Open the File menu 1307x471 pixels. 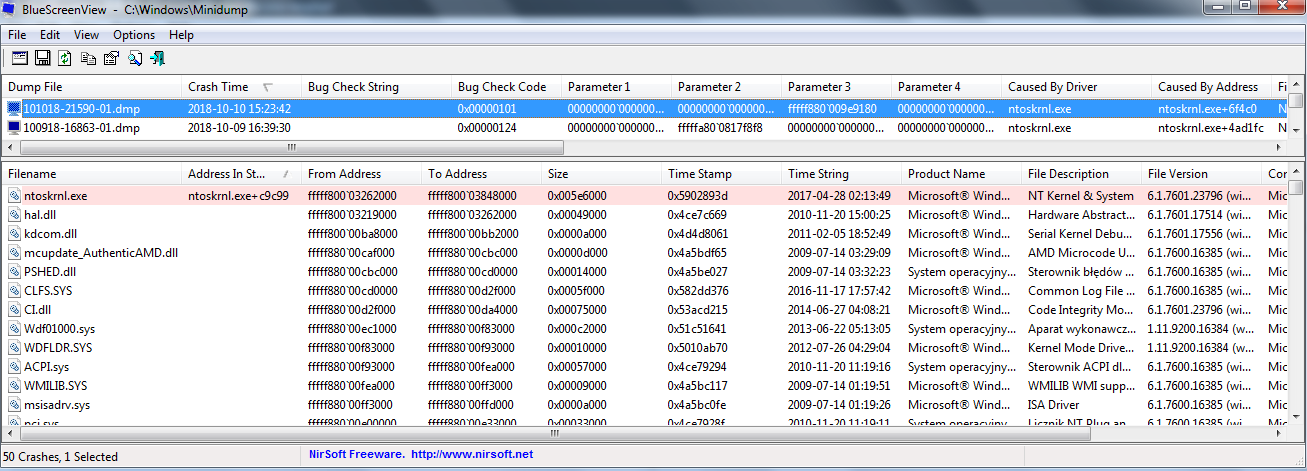(17, 35)
